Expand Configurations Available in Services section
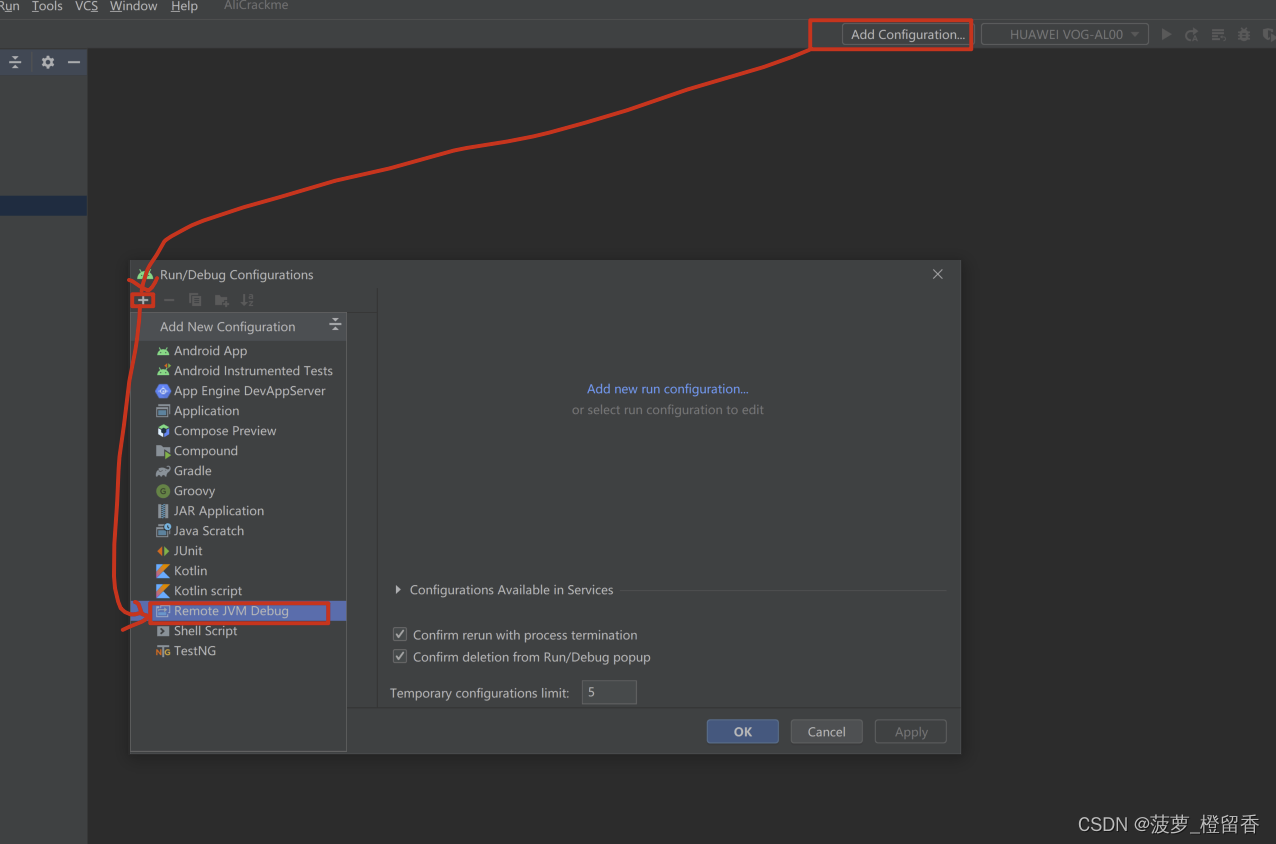1276x844 pixels. point(398,590)
